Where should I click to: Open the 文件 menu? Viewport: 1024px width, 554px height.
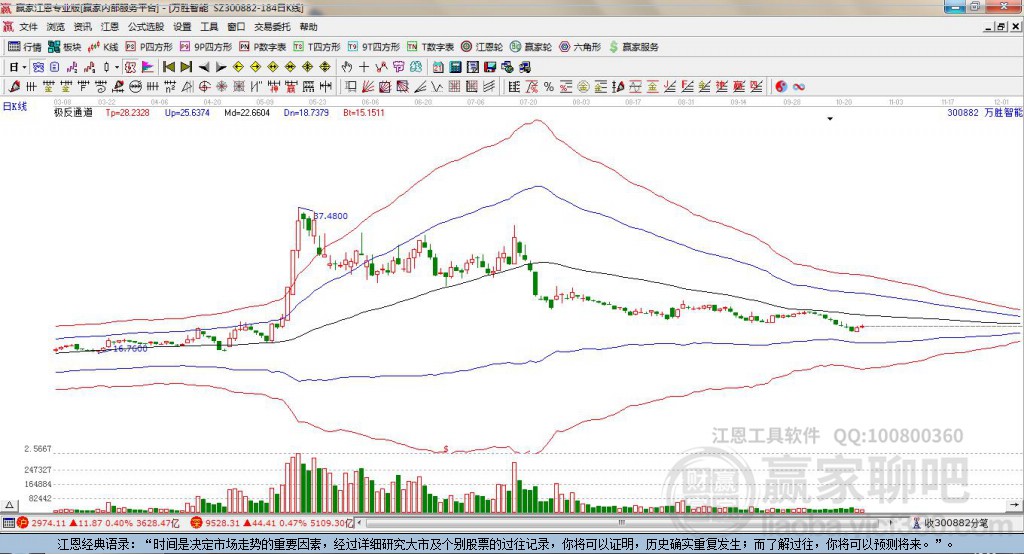click(29, 27)
